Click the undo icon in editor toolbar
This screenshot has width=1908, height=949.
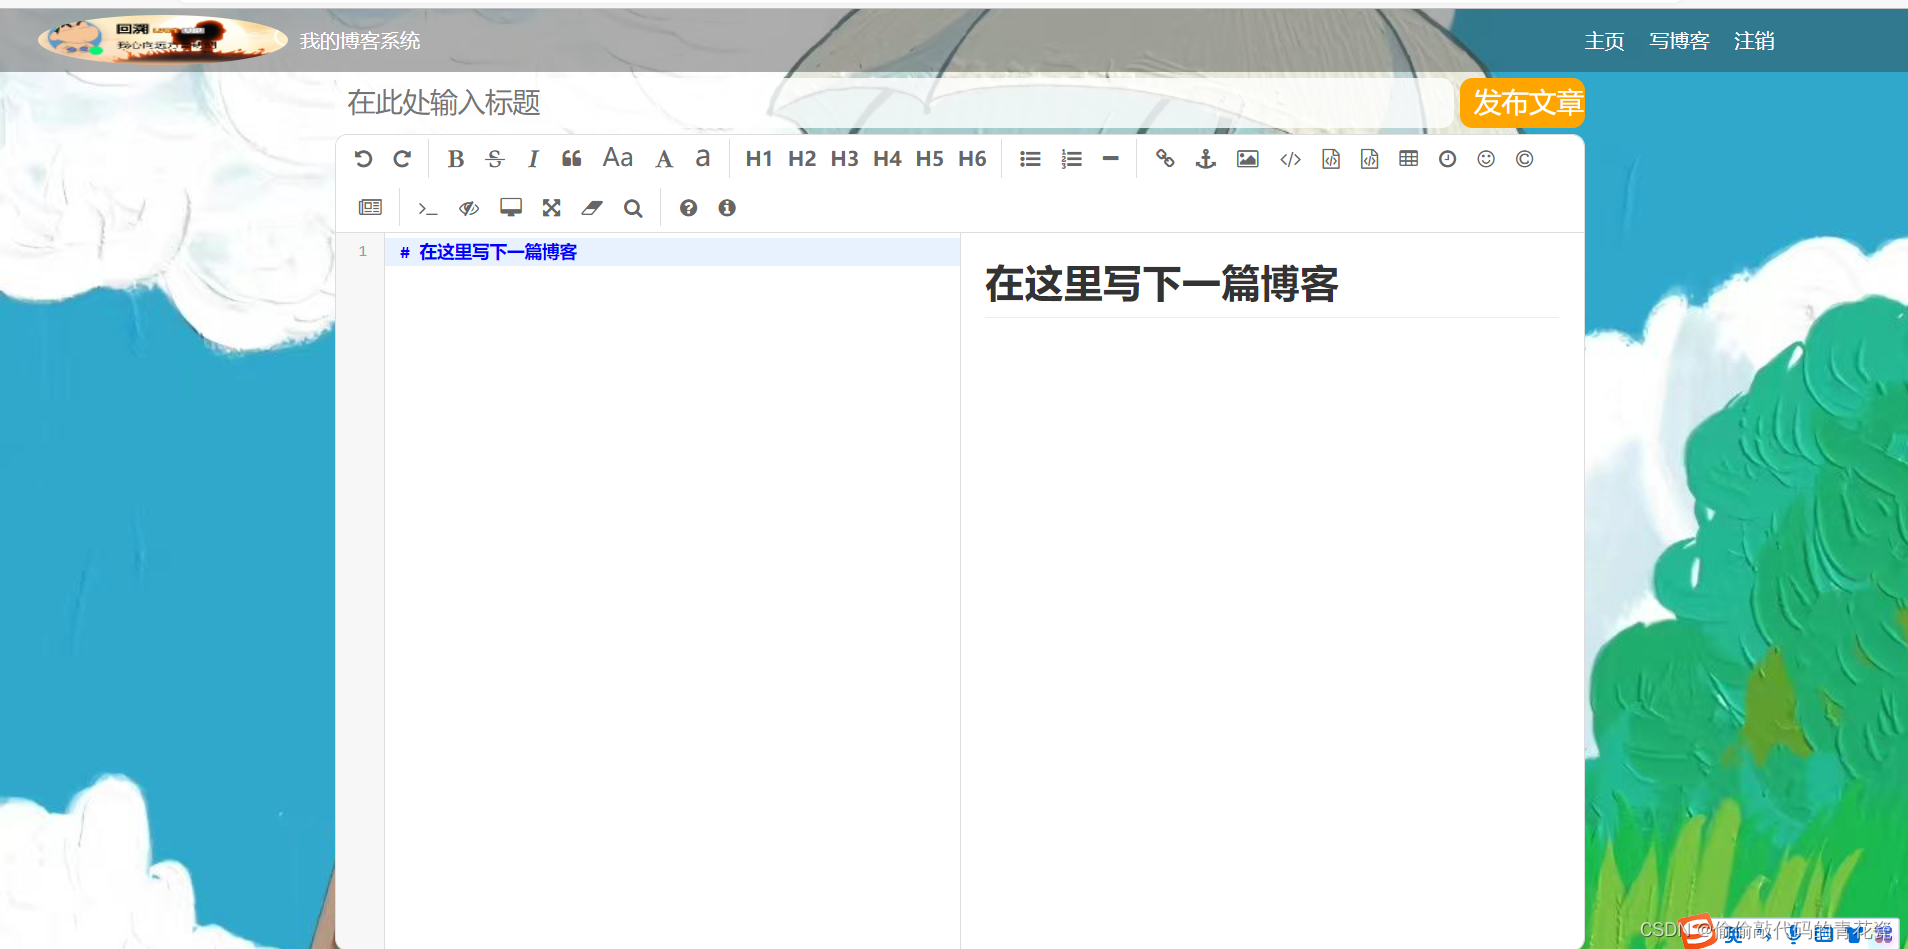tap(364, 159)
